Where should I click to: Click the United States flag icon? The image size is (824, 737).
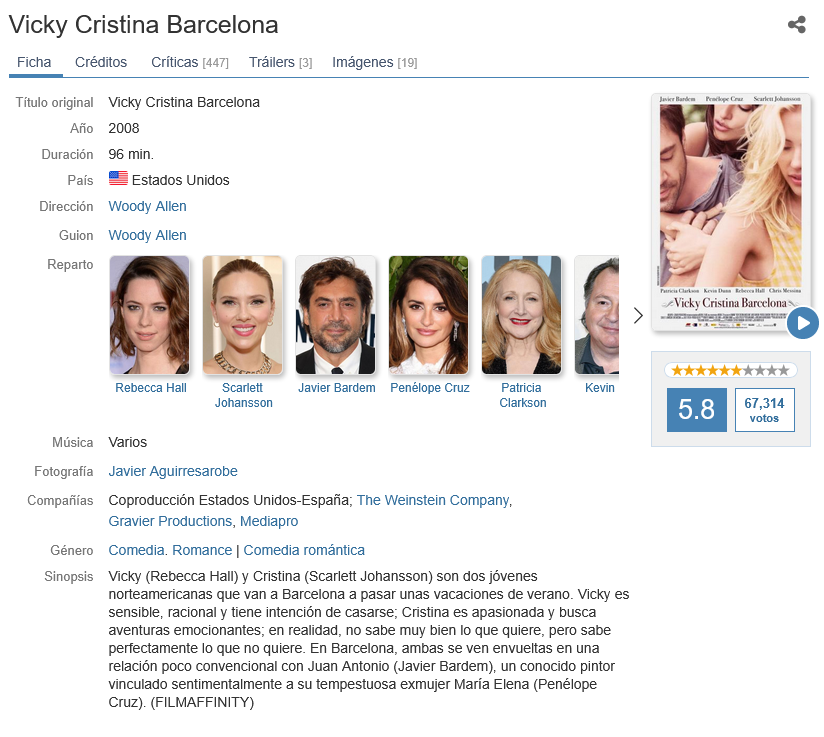(118, 178)
